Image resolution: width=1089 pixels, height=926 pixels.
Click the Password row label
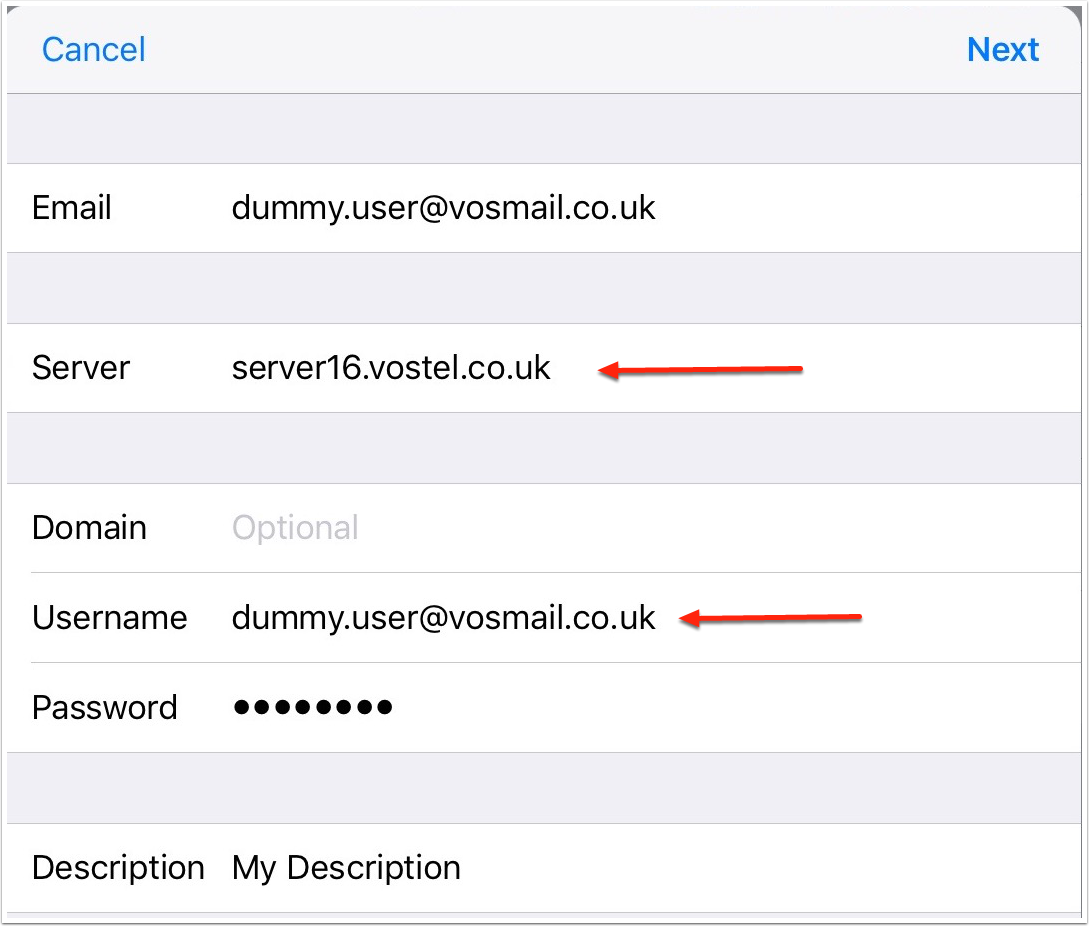click(104, 708)
